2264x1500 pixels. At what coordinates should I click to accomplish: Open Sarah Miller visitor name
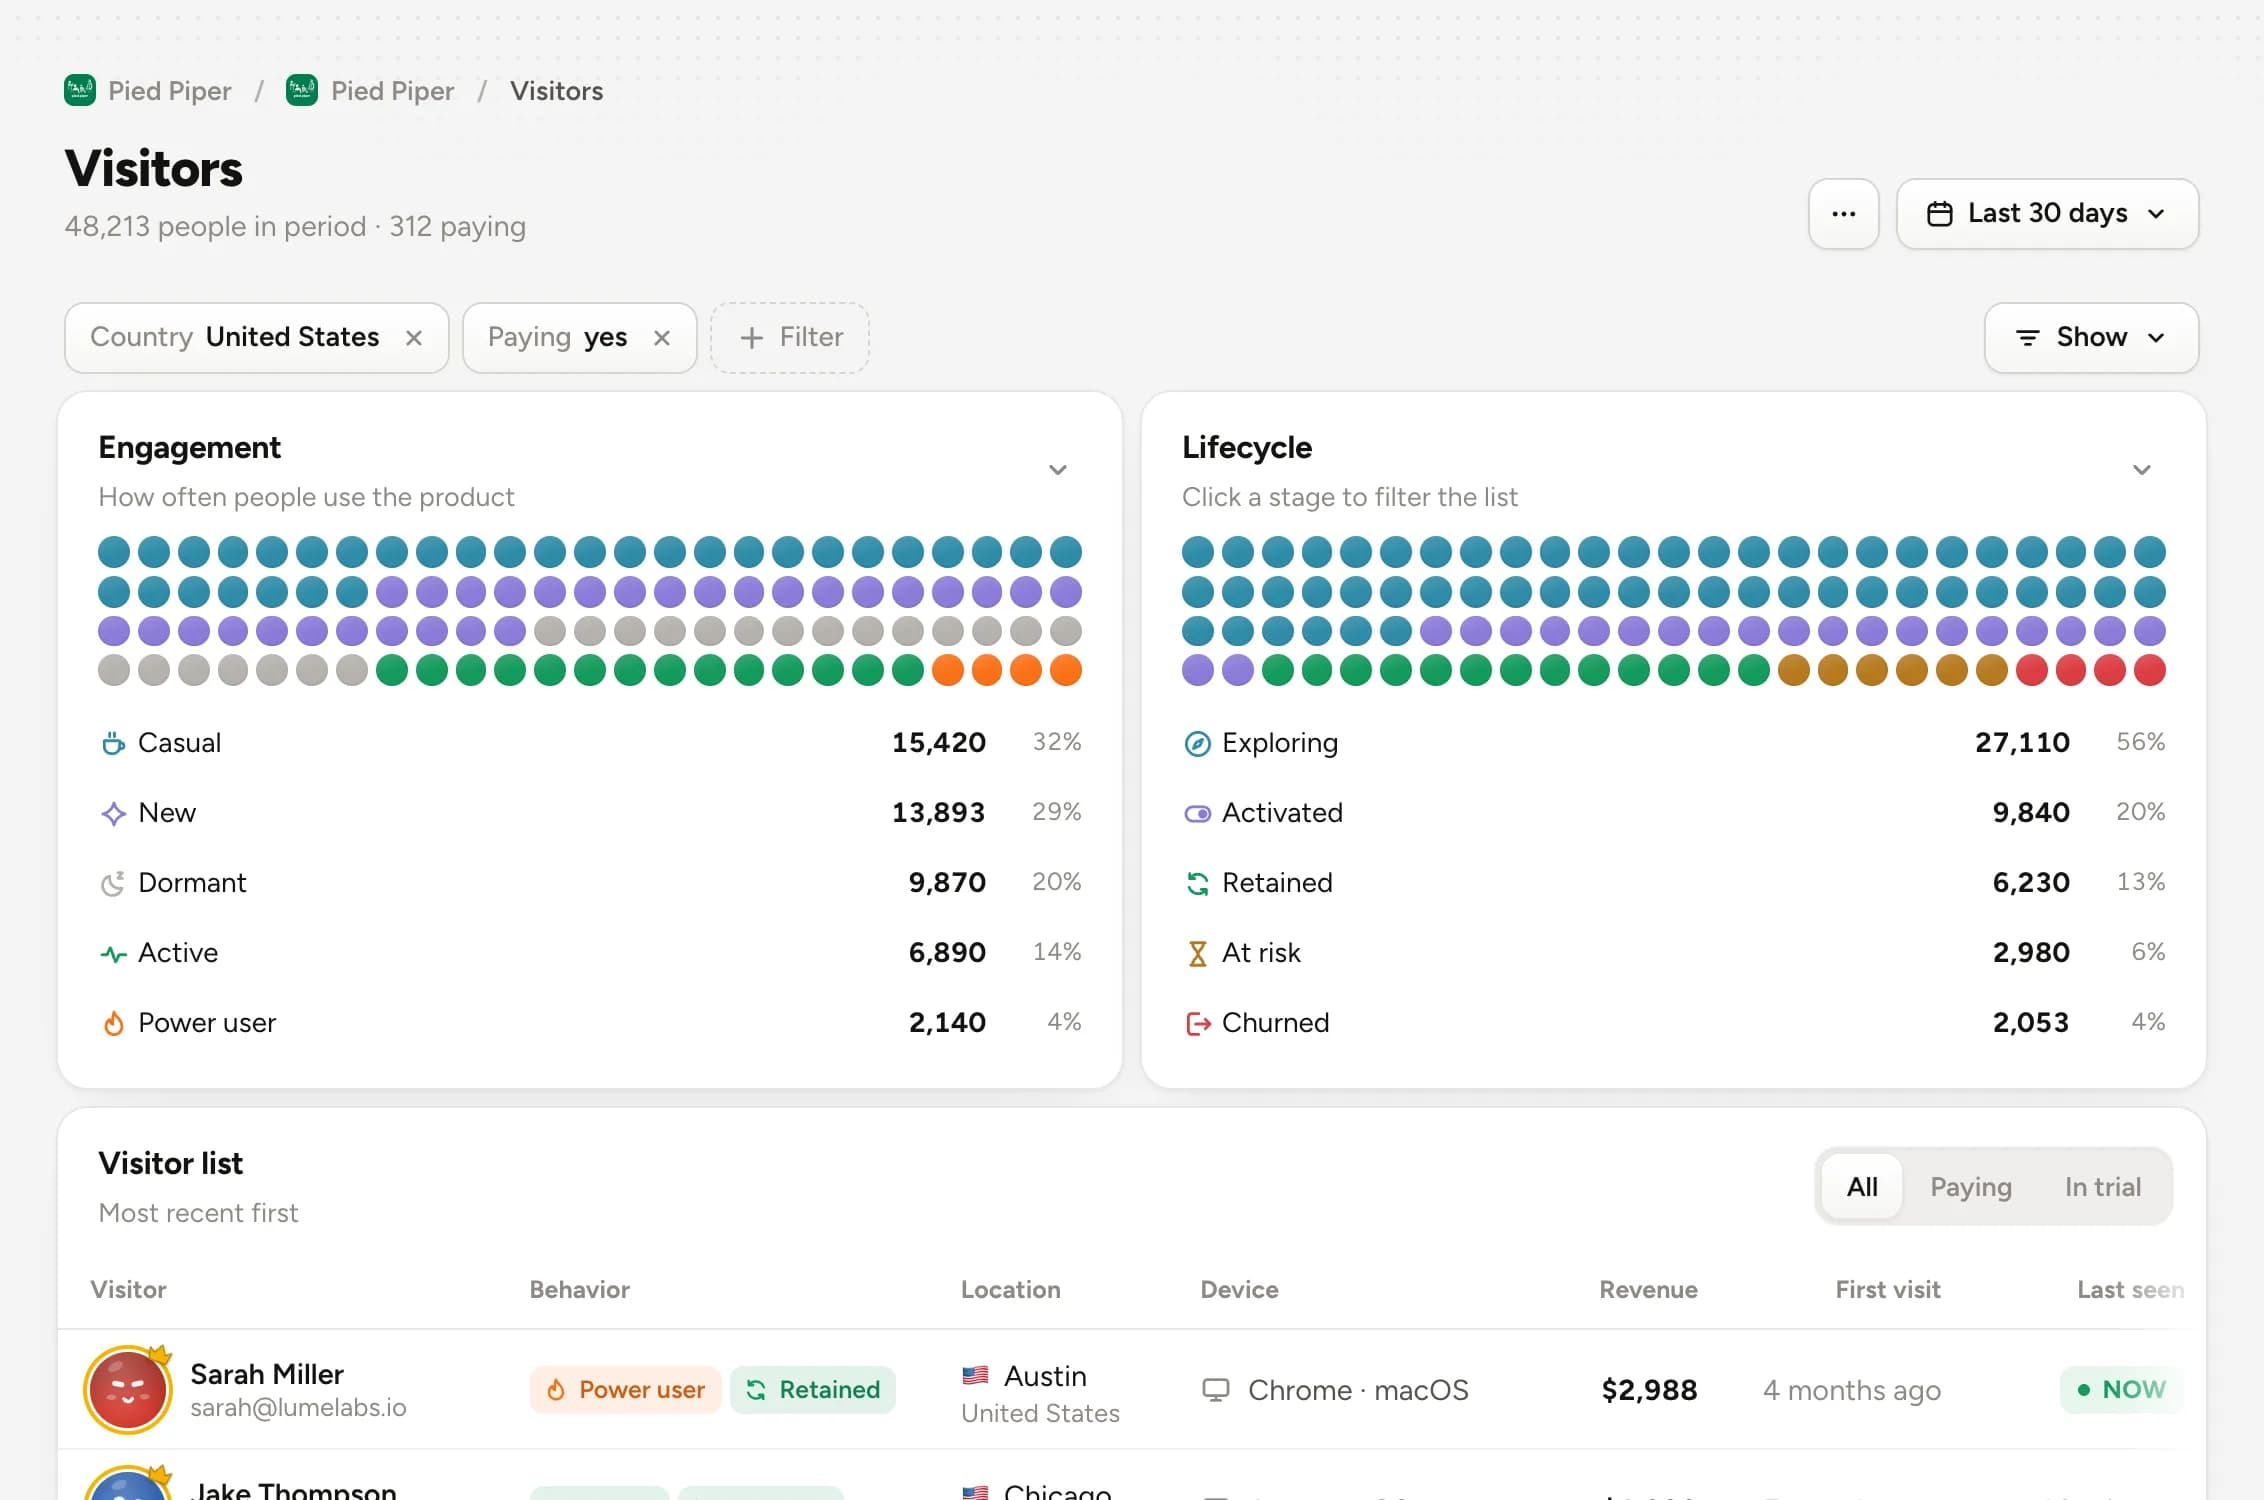[267, 1374]
